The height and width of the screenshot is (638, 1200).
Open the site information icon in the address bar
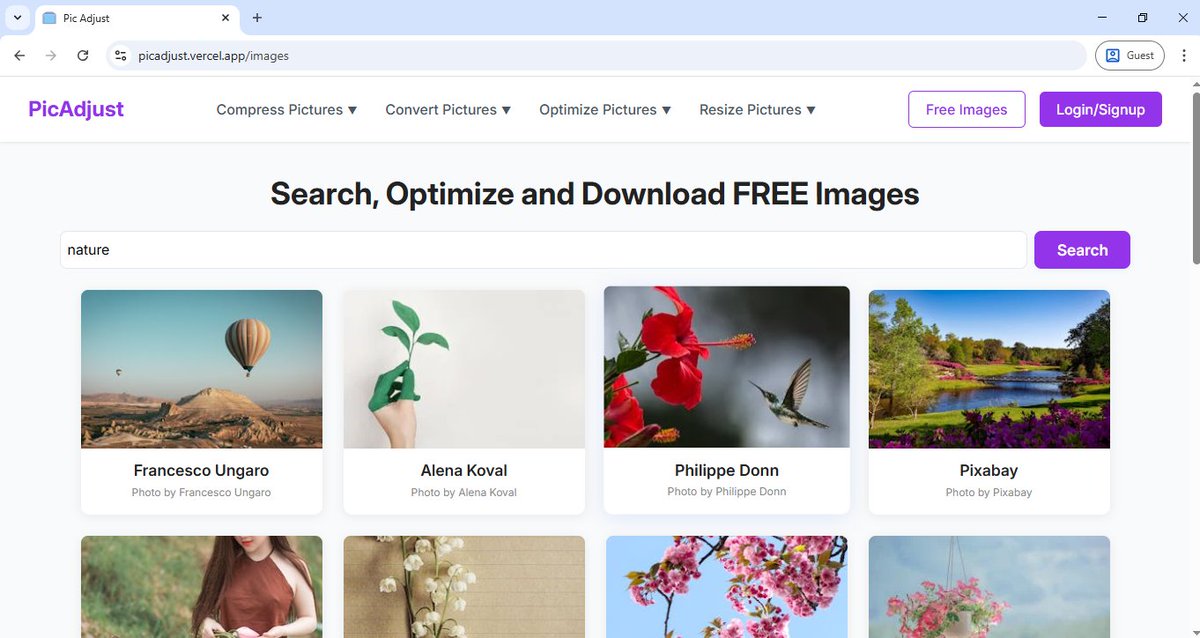point(121,56)
